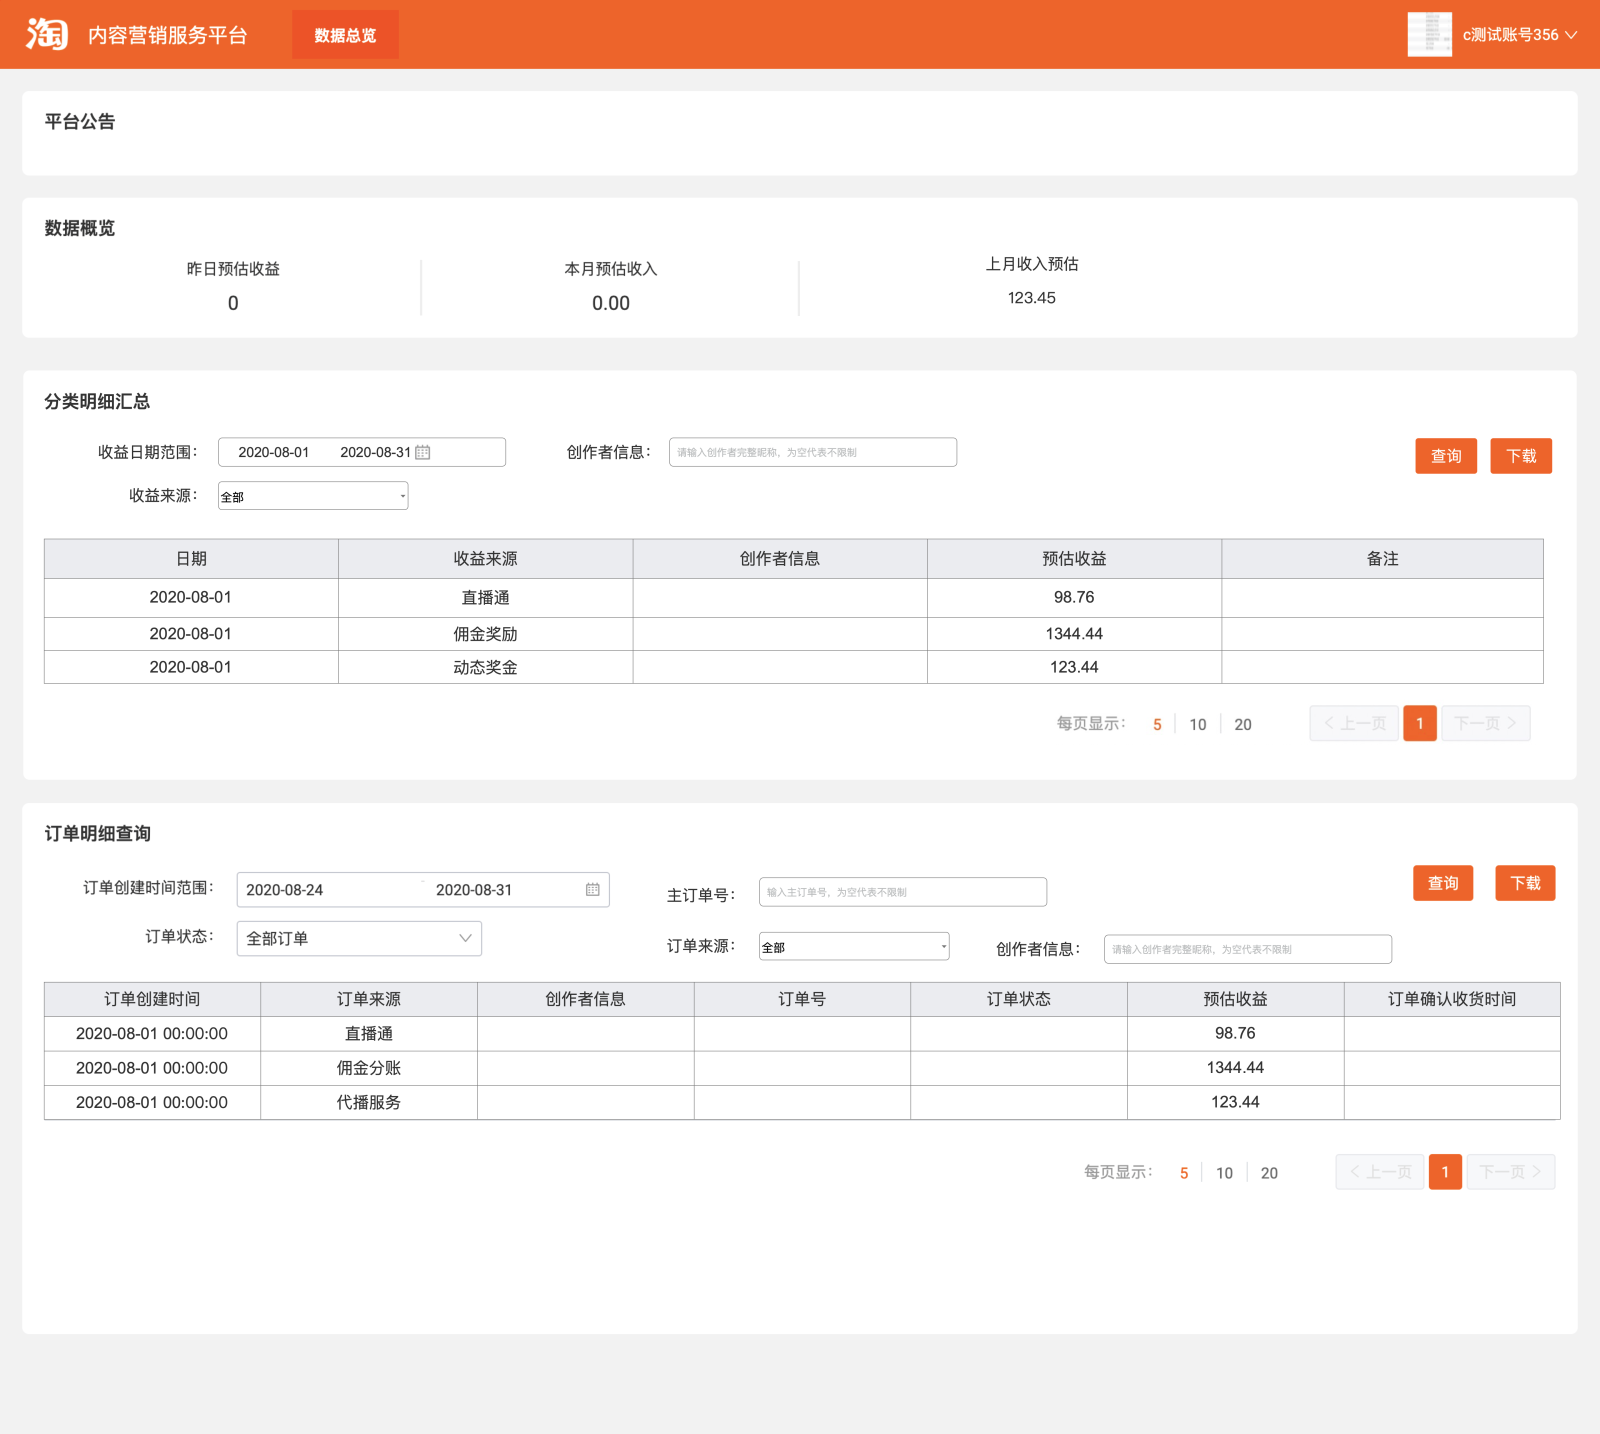Focus the 主订单号 input field

tap(903, 892)
